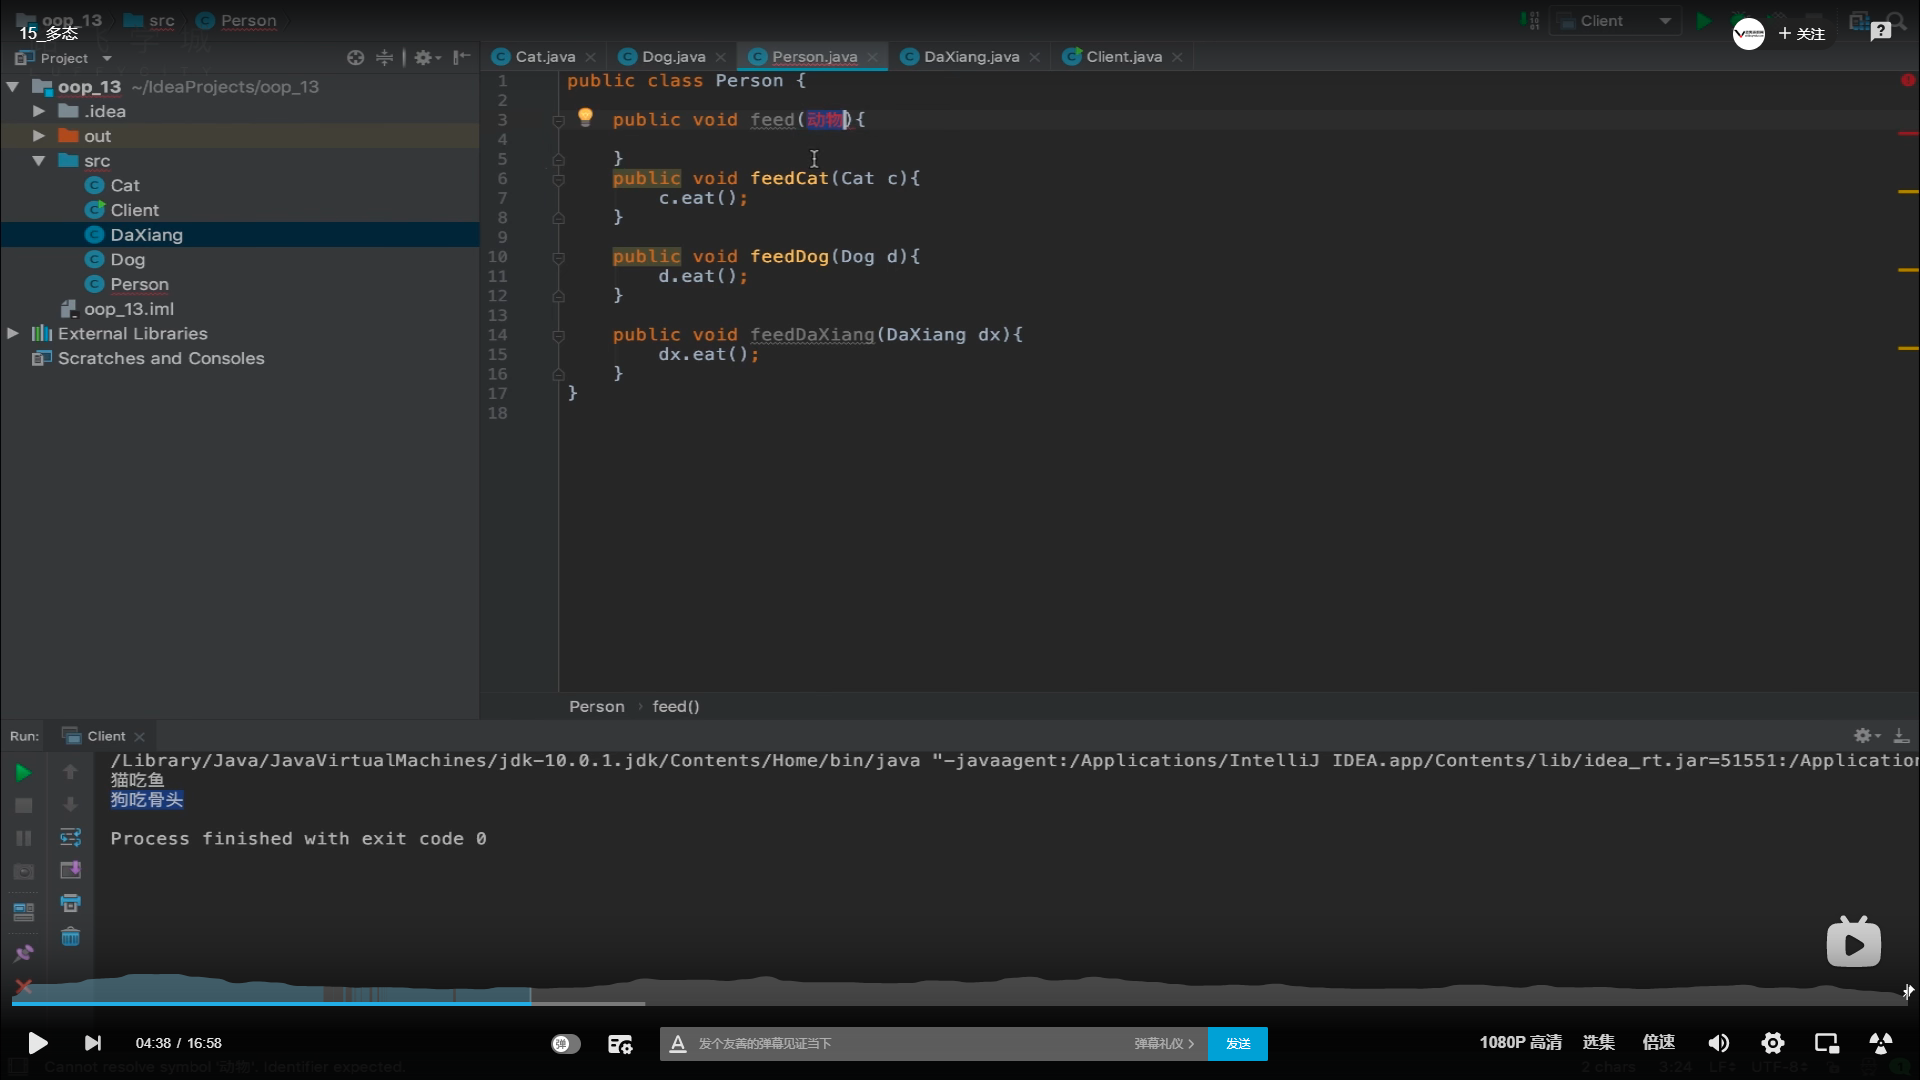This screenshot has width=1920, height=1080.
Task: Switch to the Cat.java editor tab
Action: 544,57
